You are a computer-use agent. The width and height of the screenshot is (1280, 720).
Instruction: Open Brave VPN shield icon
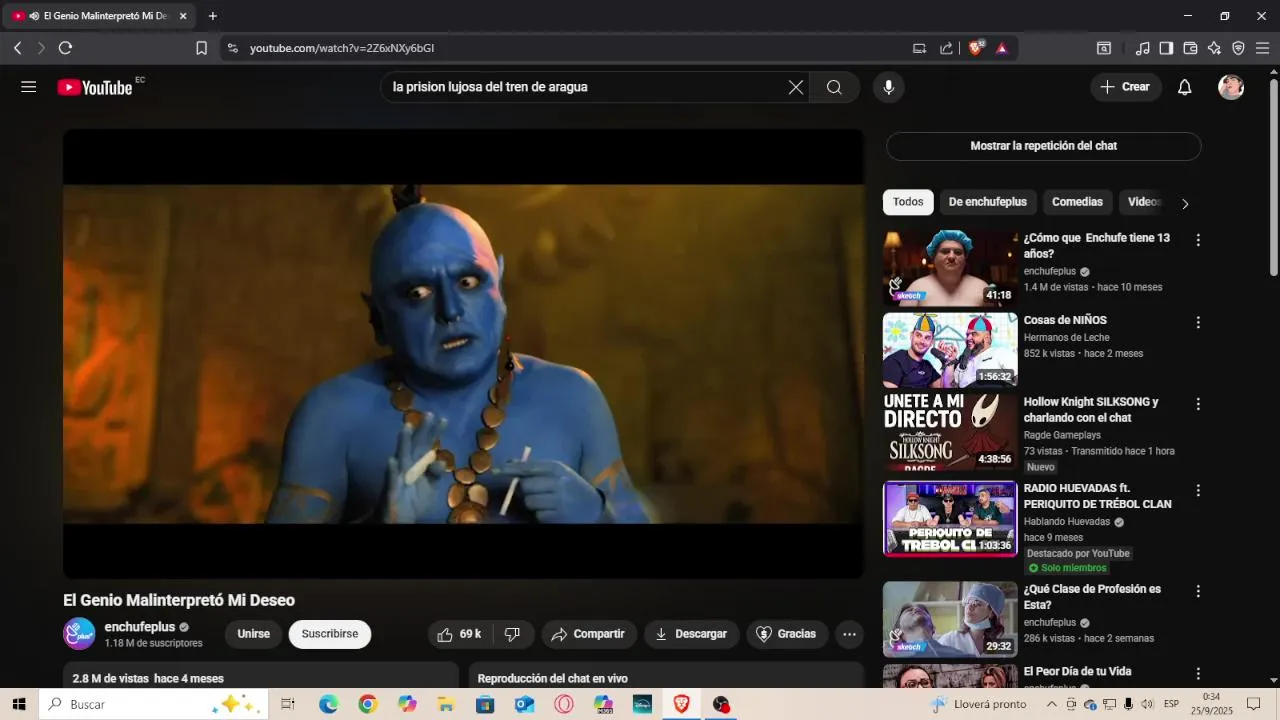coord(1238,48)
